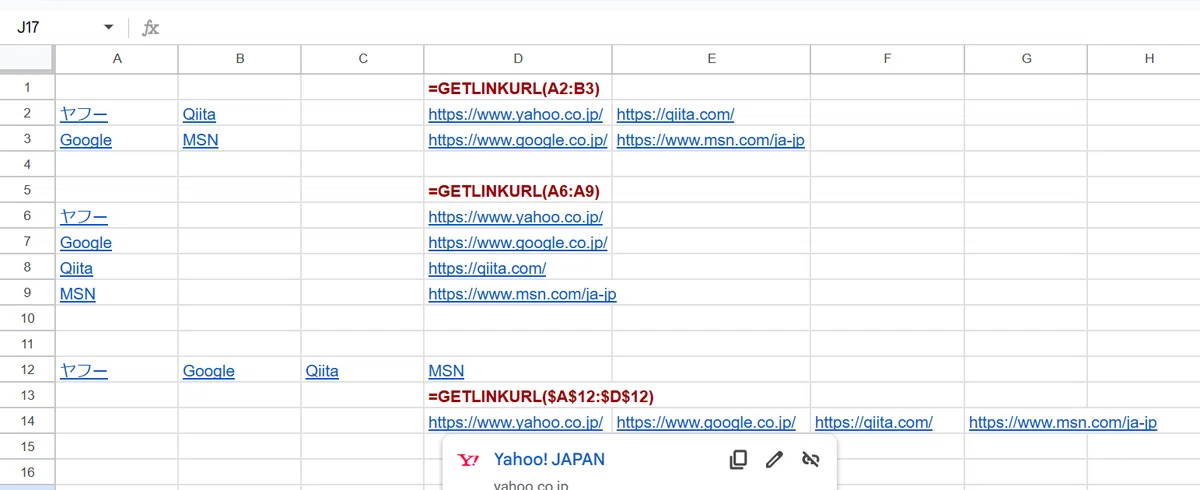Select row 10 header
The width and height of the screenshot is (1200, 490).
[27, 319]
